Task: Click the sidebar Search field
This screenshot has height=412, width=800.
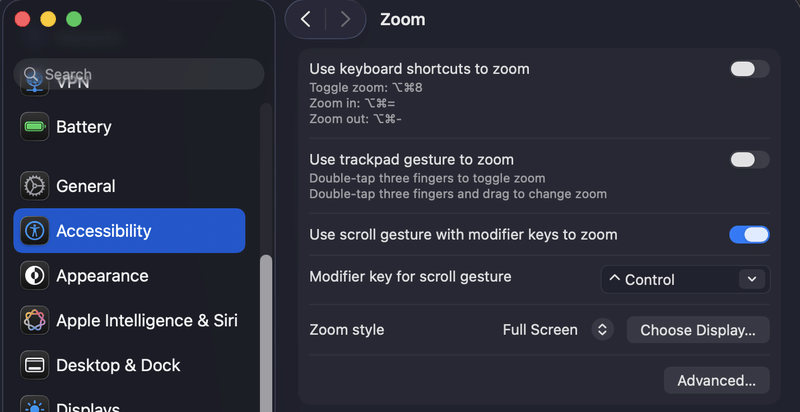Action: click(140, 74)
